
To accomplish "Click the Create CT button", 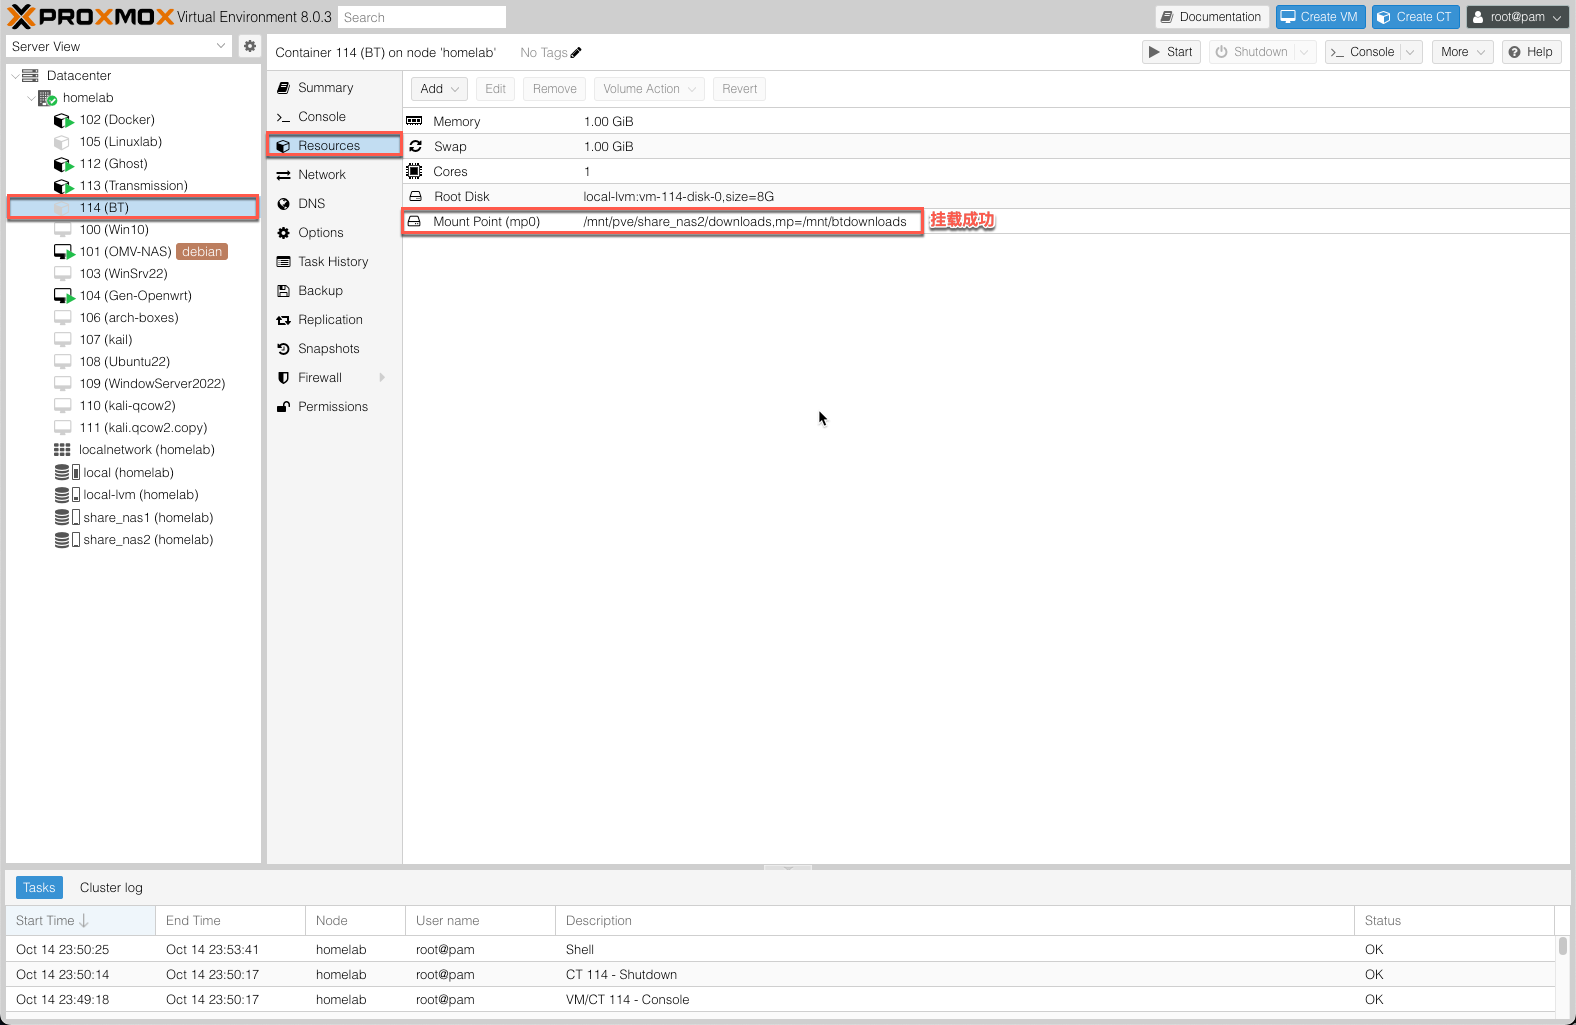I will pyautogui.click(x=1415, y=17).
